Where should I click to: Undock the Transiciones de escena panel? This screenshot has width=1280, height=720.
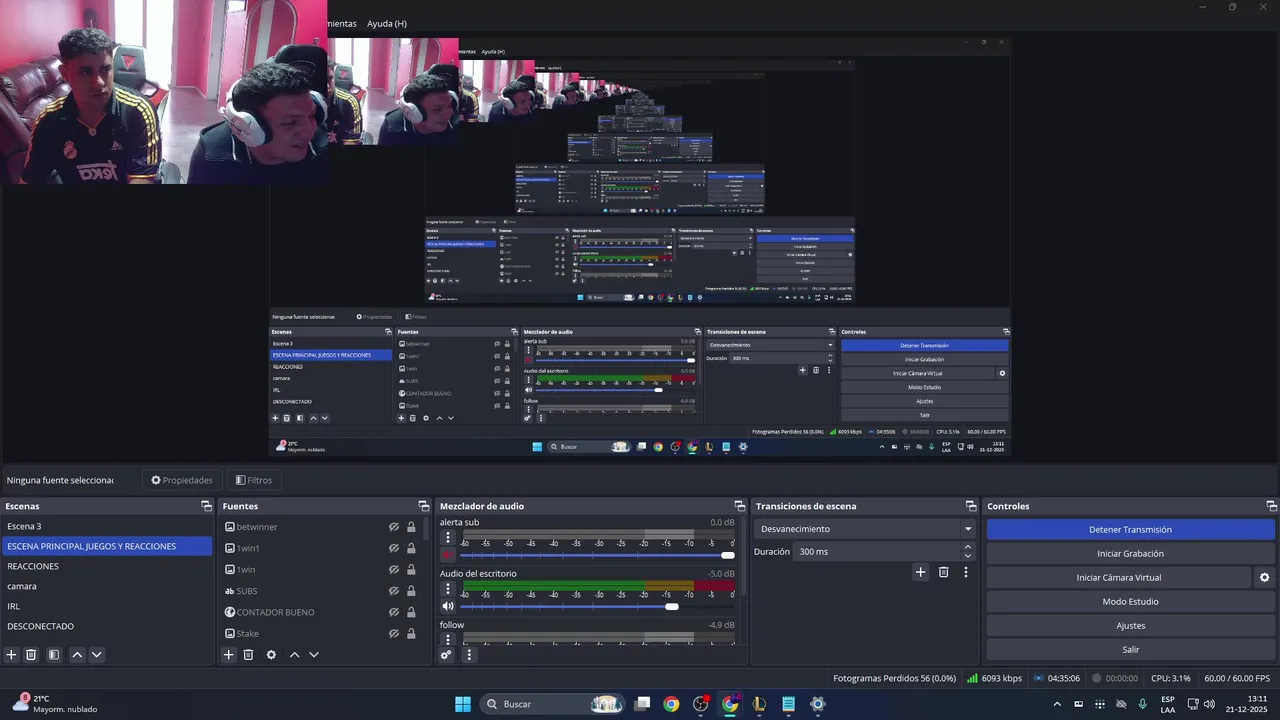[970, 506]
